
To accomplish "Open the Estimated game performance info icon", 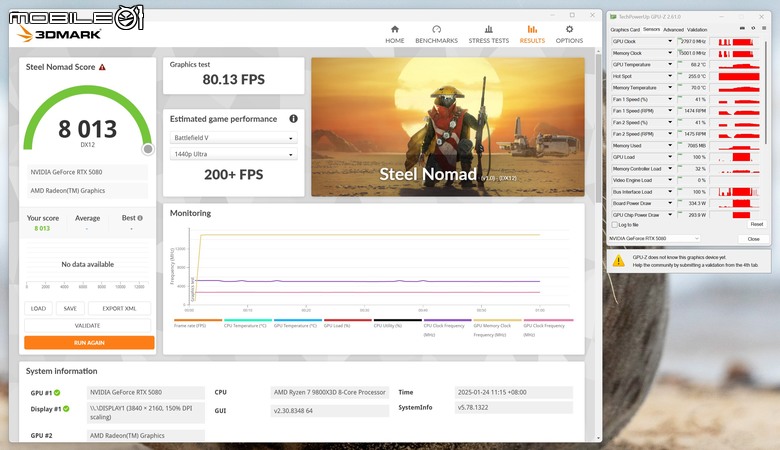I will coord(293,119).
